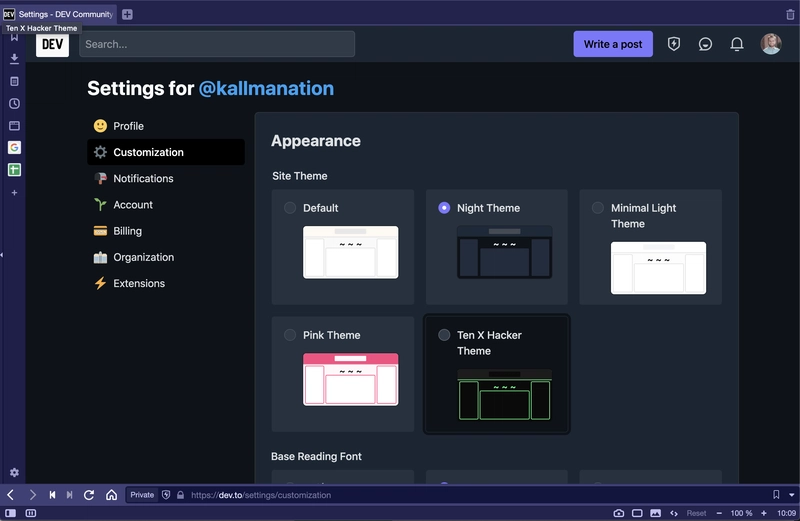
Task: Open the Window panel in the sidebar
Action: (14, 126)
